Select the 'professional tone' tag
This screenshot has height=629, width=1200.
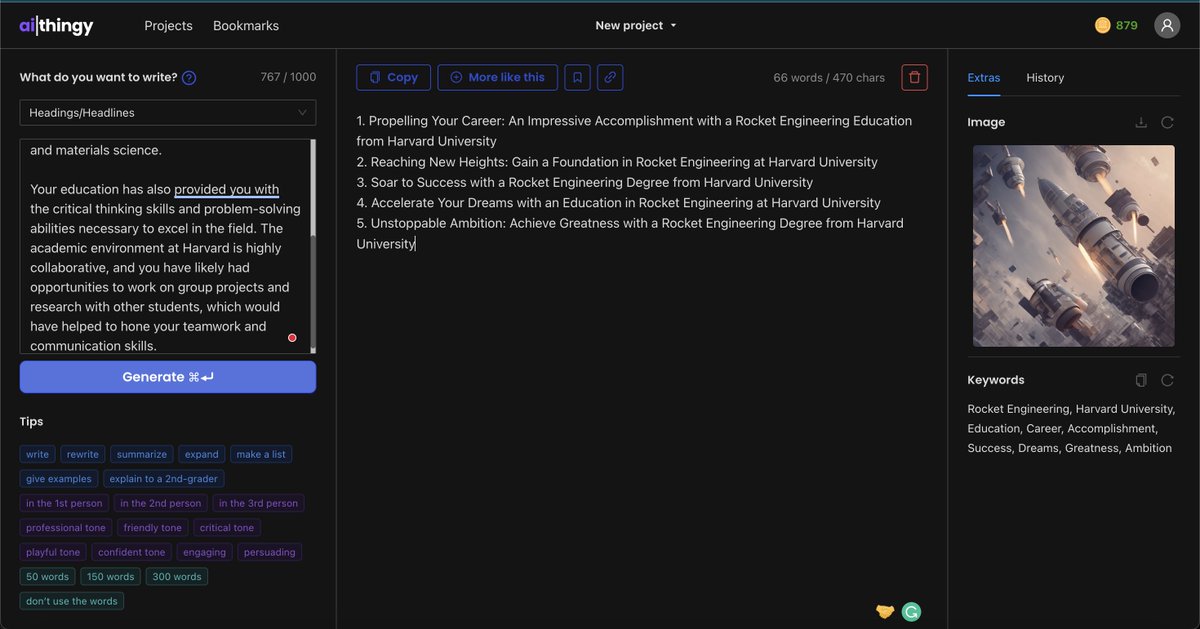[66, 528]
